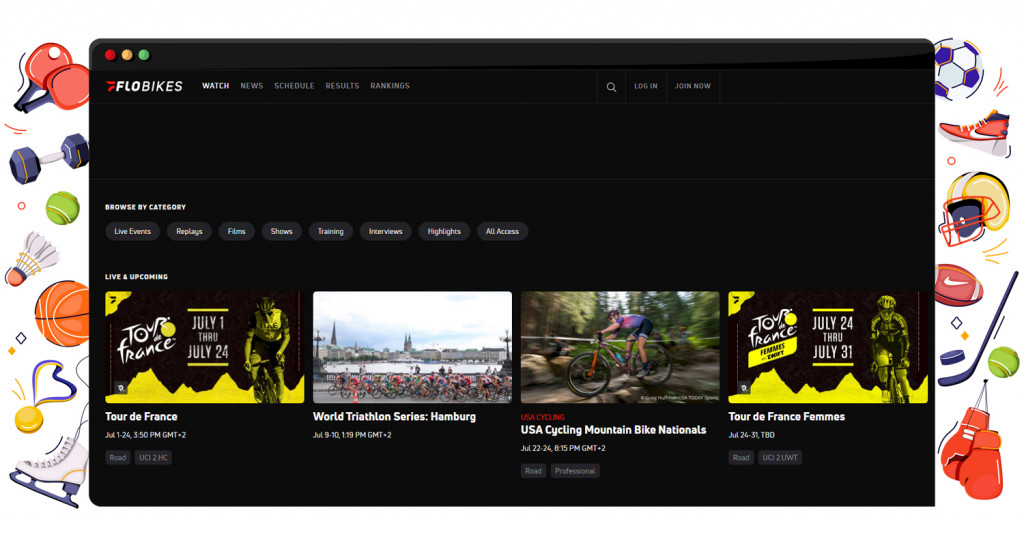This screenshot has height=545, width=1024.
Task: Open the Tour de France Femmes thumbnail
Action: (828, 347)
